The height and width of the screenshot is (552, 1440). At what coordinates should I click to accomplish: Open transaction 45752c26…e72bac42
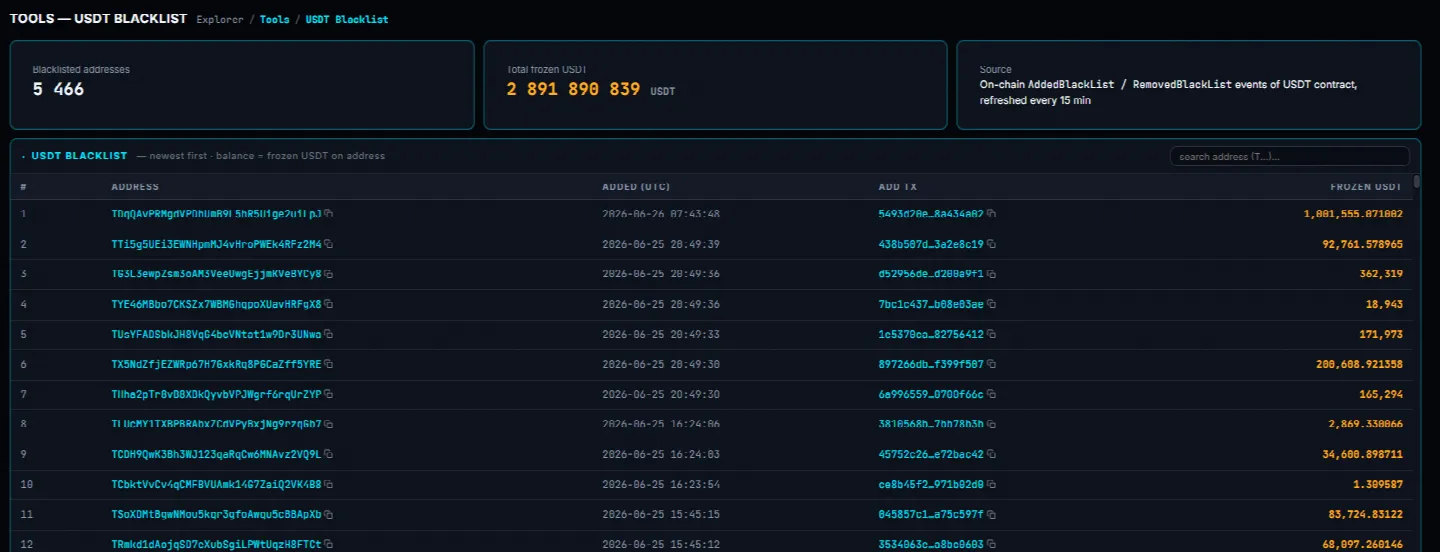click(x=931, y=454)
